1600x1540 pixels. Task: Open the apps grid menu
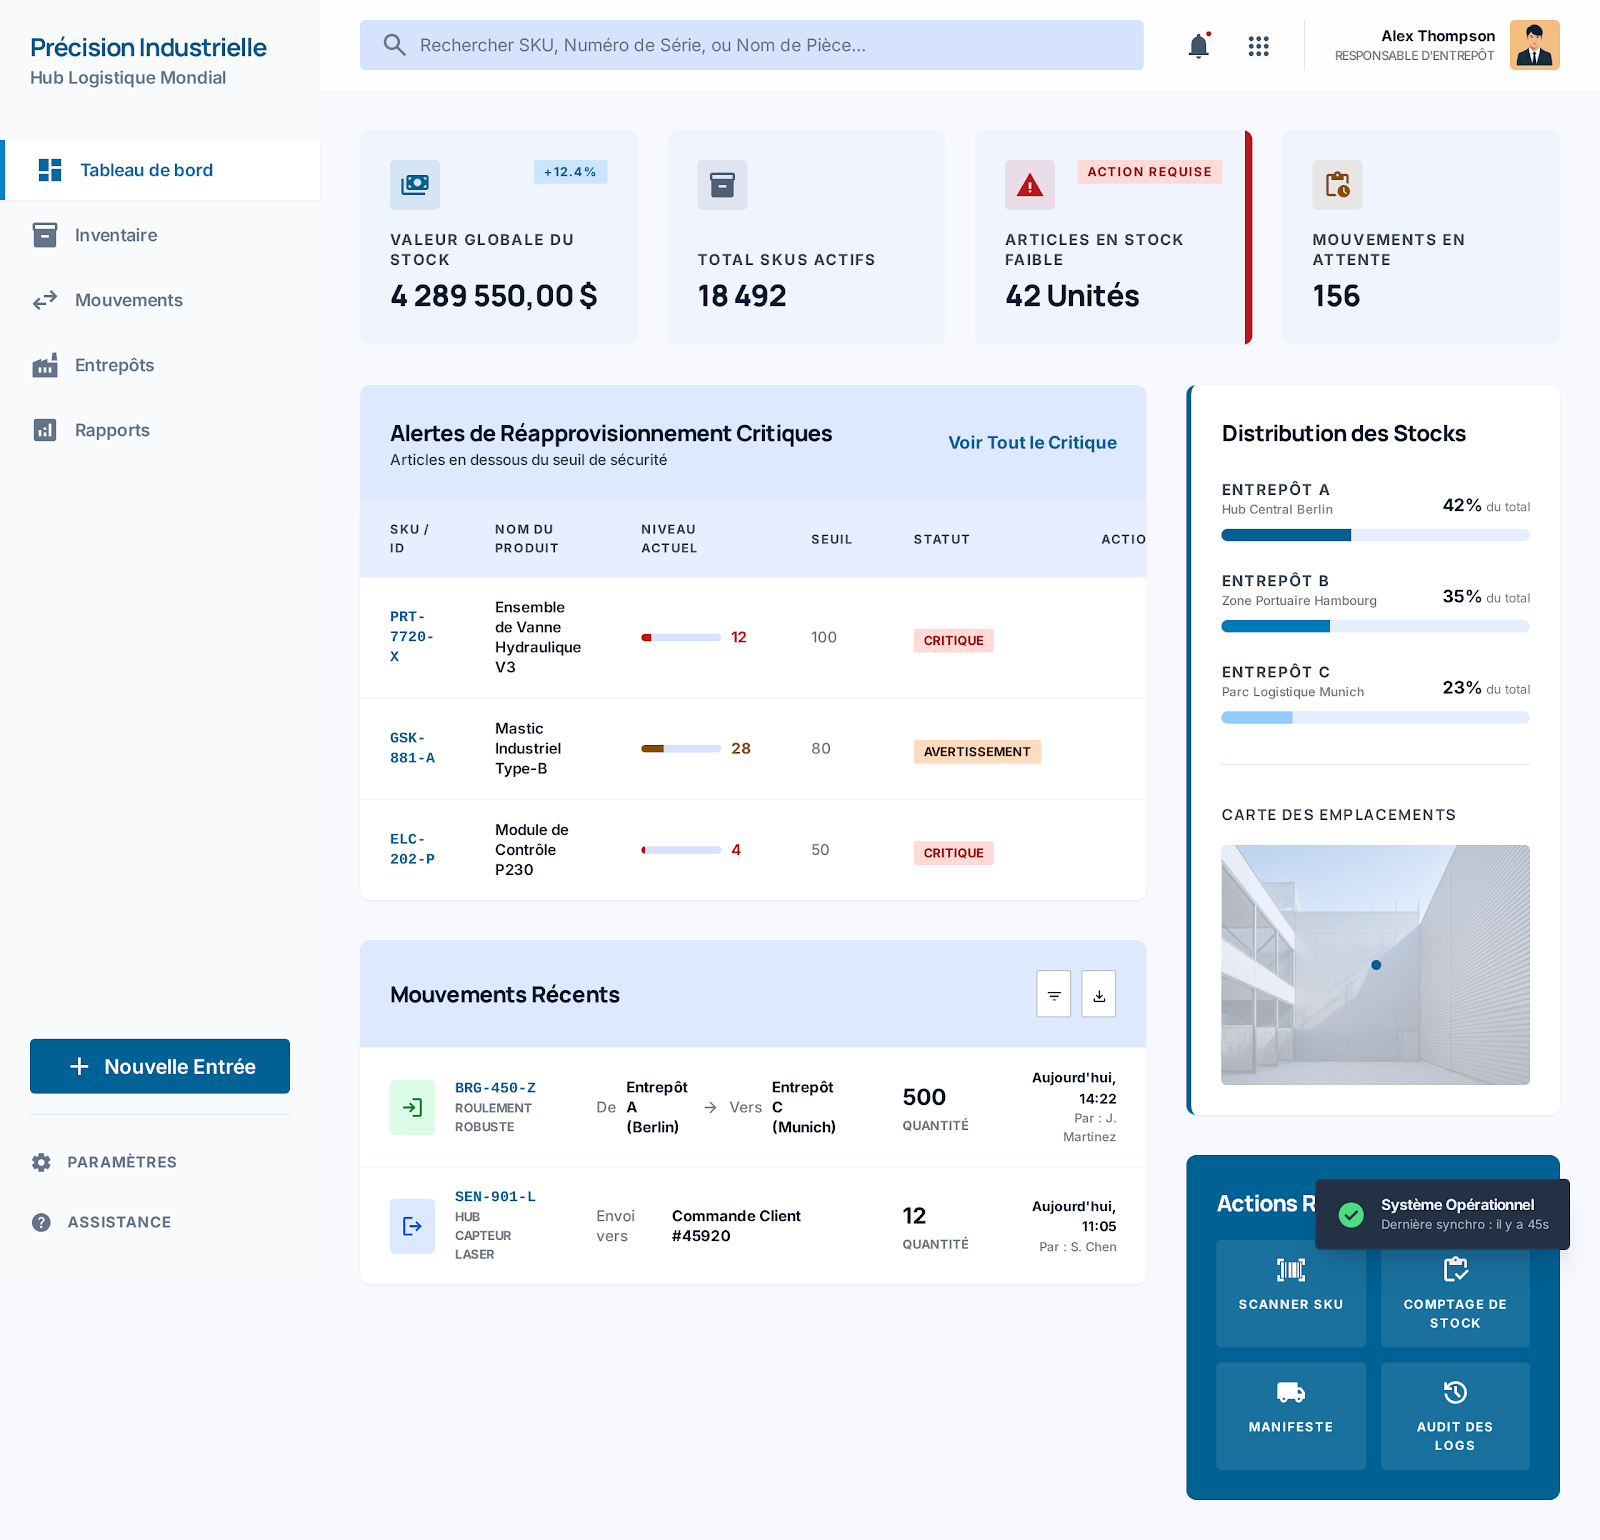click(x=1258, y=46)
